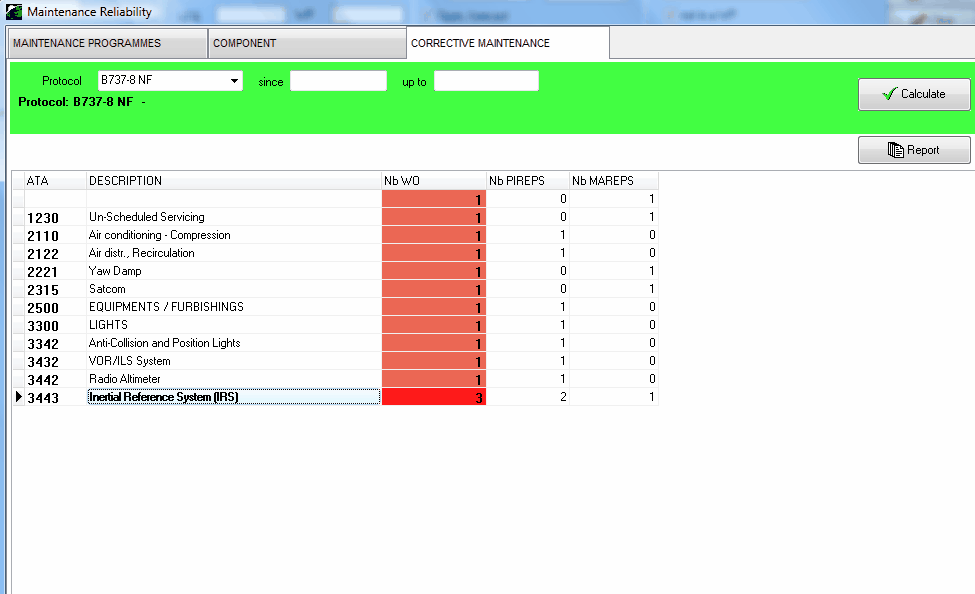Screen dimensions: 975x594
Task: Sort by the Nb WO column header
Action: point(434,181)
